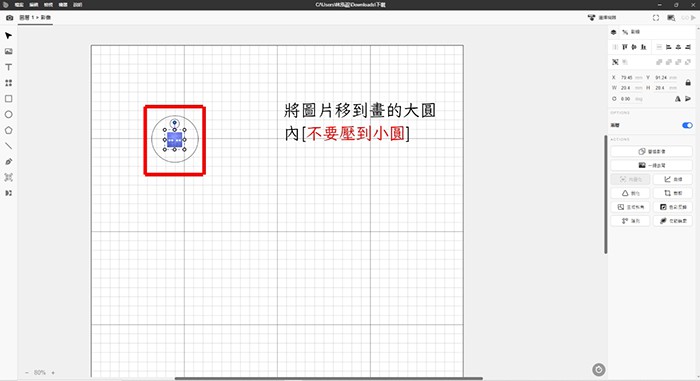
Task: Toggle the aspect ratio lock icon
Action: point(688,83)
